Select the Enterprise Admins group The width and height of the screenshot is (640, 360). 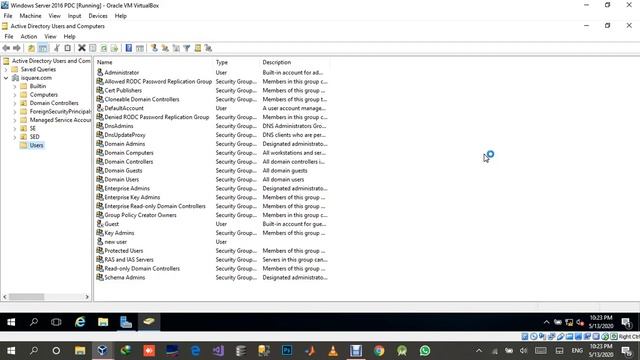coord(127,189)
